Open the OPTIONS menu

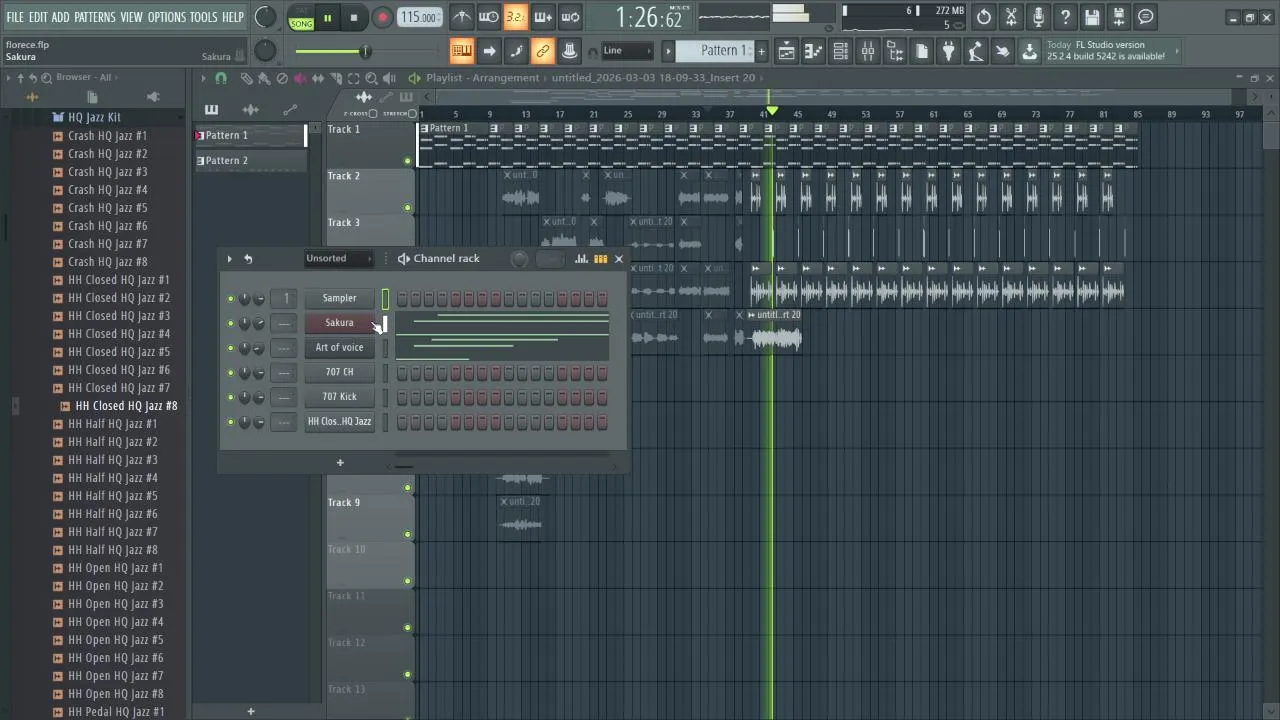click(x=167, y=17)
